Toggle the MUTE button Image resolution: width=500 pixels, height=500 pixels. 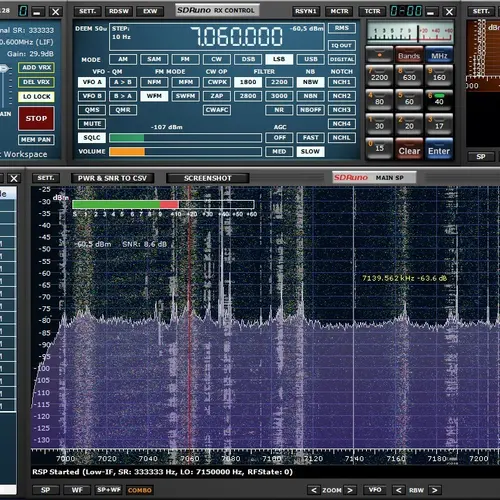click(92, 124)
